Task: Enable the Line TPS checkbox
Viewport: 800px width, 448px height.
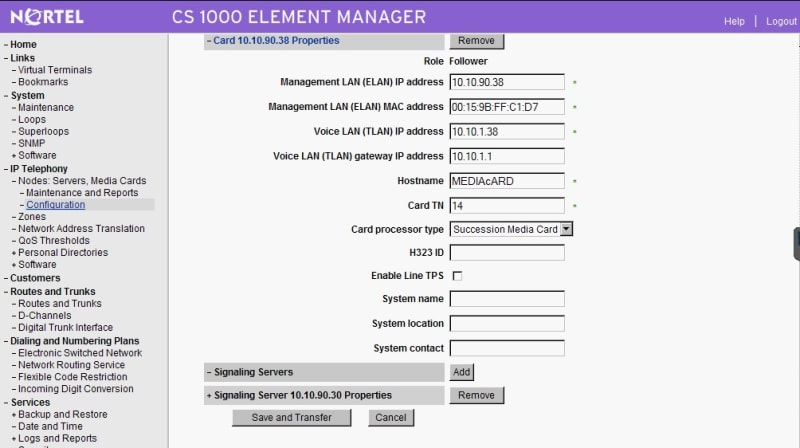Action: pos(457,276)
